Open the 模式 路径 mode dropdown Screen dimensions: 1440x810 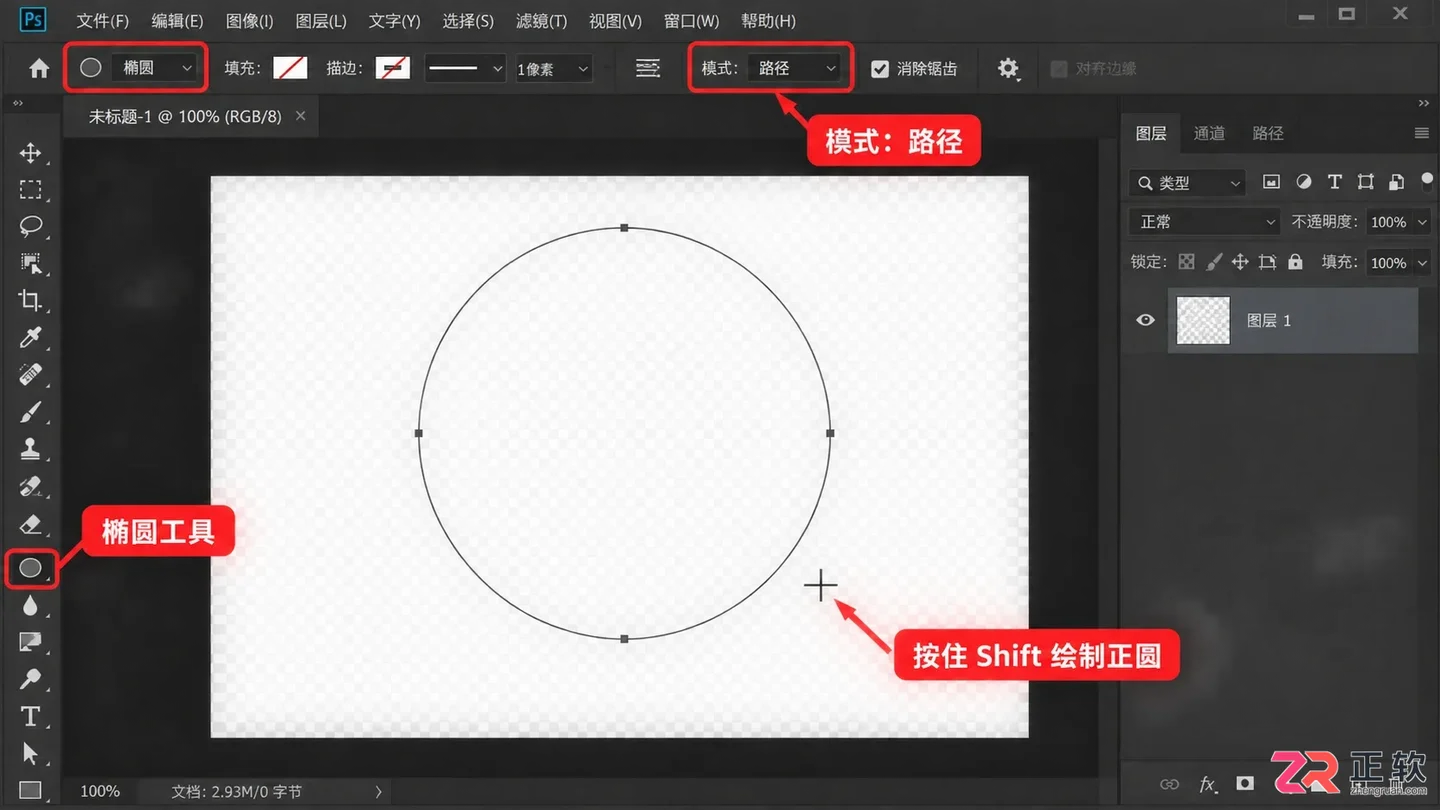(797, 68)
